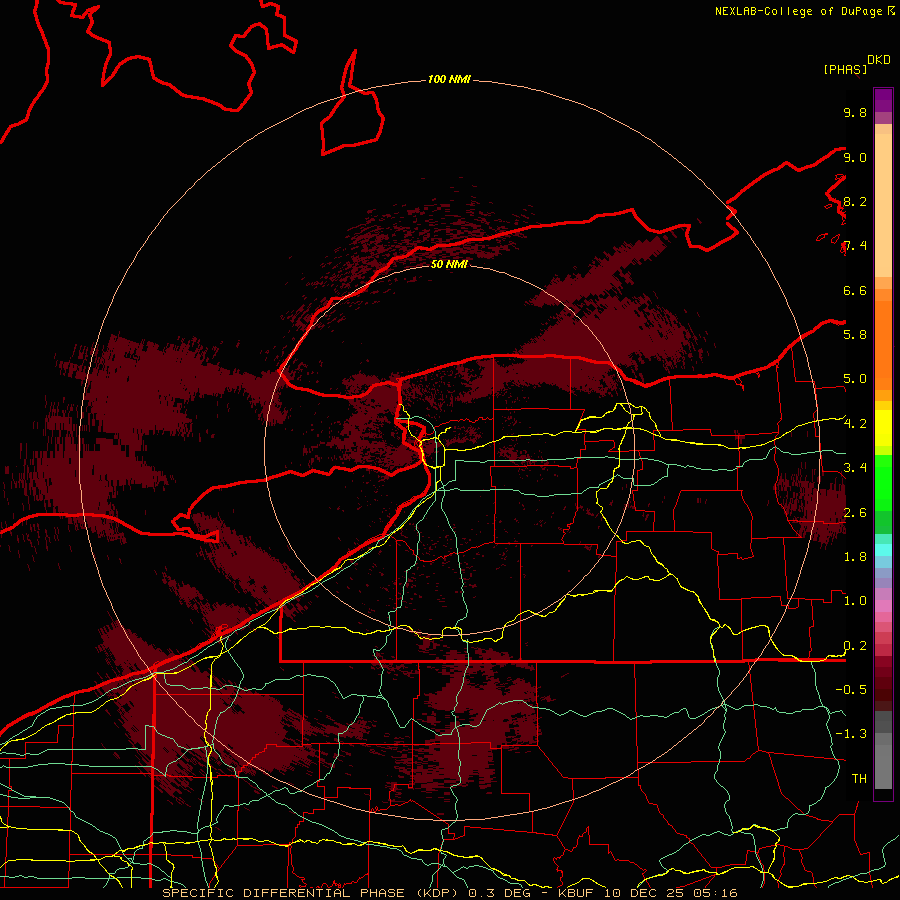Click the 5.8 scale value
This screenshot has height=900, width=900.
855,335
